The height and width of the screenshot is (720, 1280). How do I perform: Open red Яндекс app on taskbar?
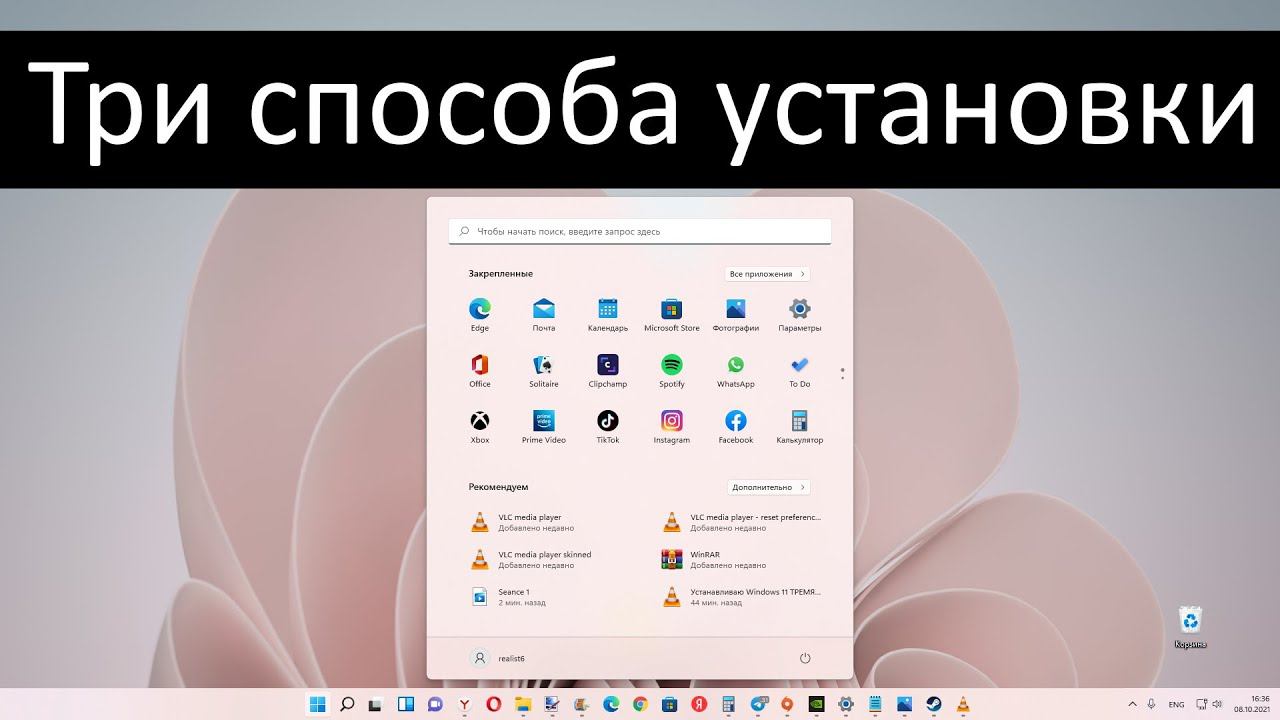[x=699, y=704]
